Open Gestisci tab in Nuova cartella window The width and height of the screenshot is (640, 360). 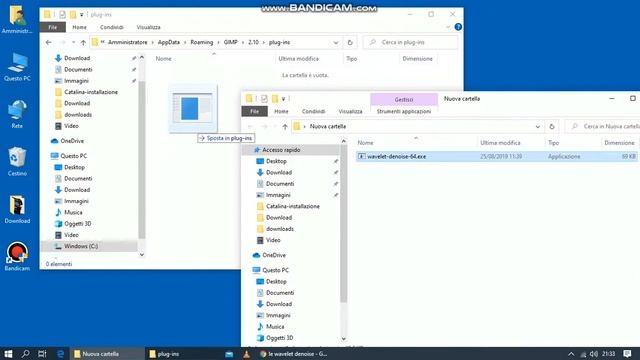(404, 100)
